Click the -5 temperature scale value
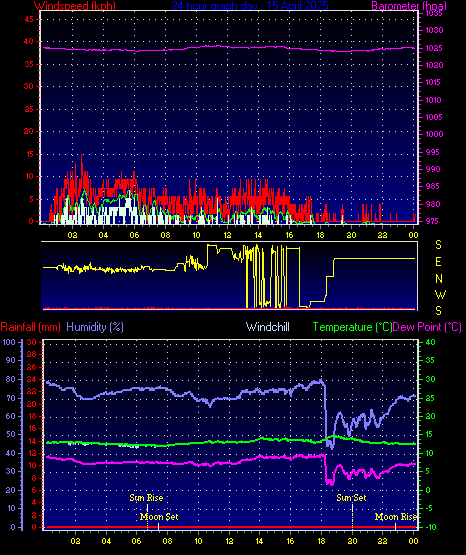The width and height of the screenshot is (466, 555). [429, 508]
